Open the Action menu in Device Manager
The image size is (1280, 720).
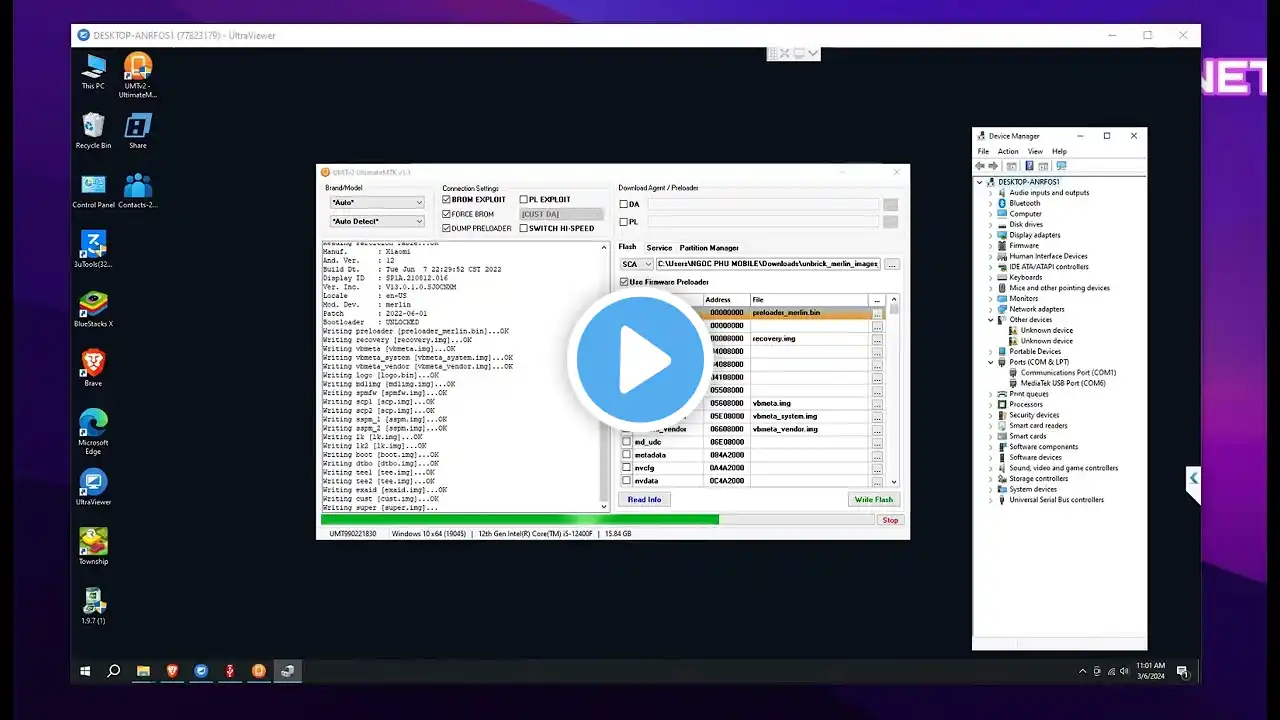pyautogui.click(x=1008, y=152)
